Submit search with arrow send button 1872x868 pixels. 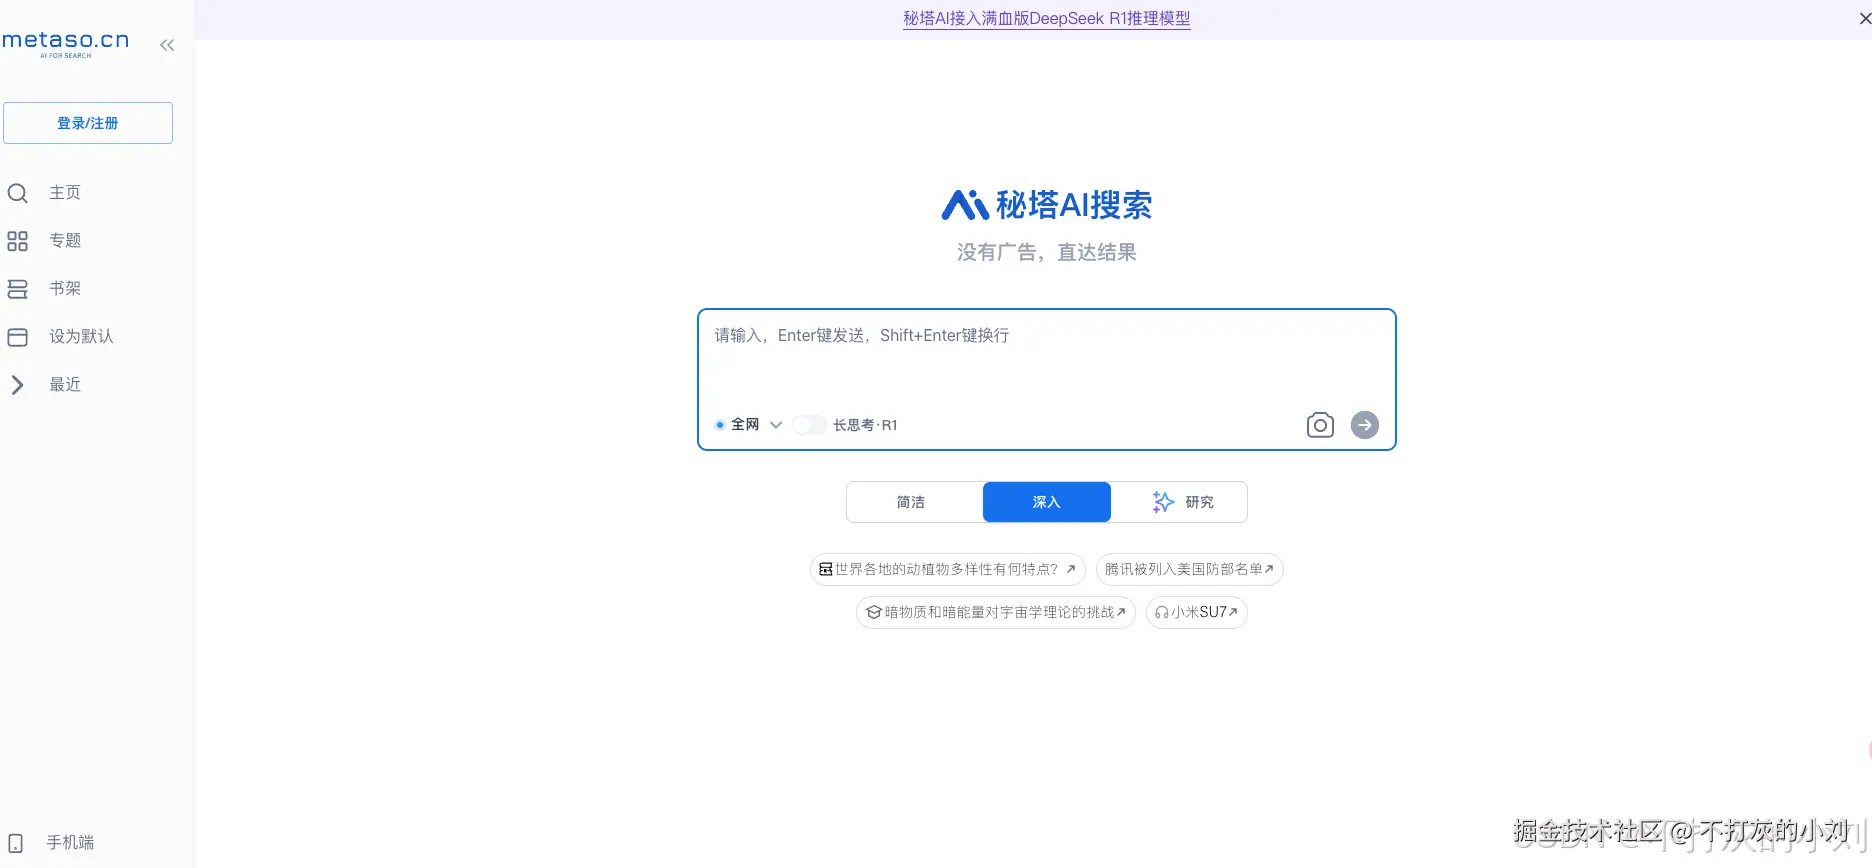pyautogui.click(x=1365, y=425)
